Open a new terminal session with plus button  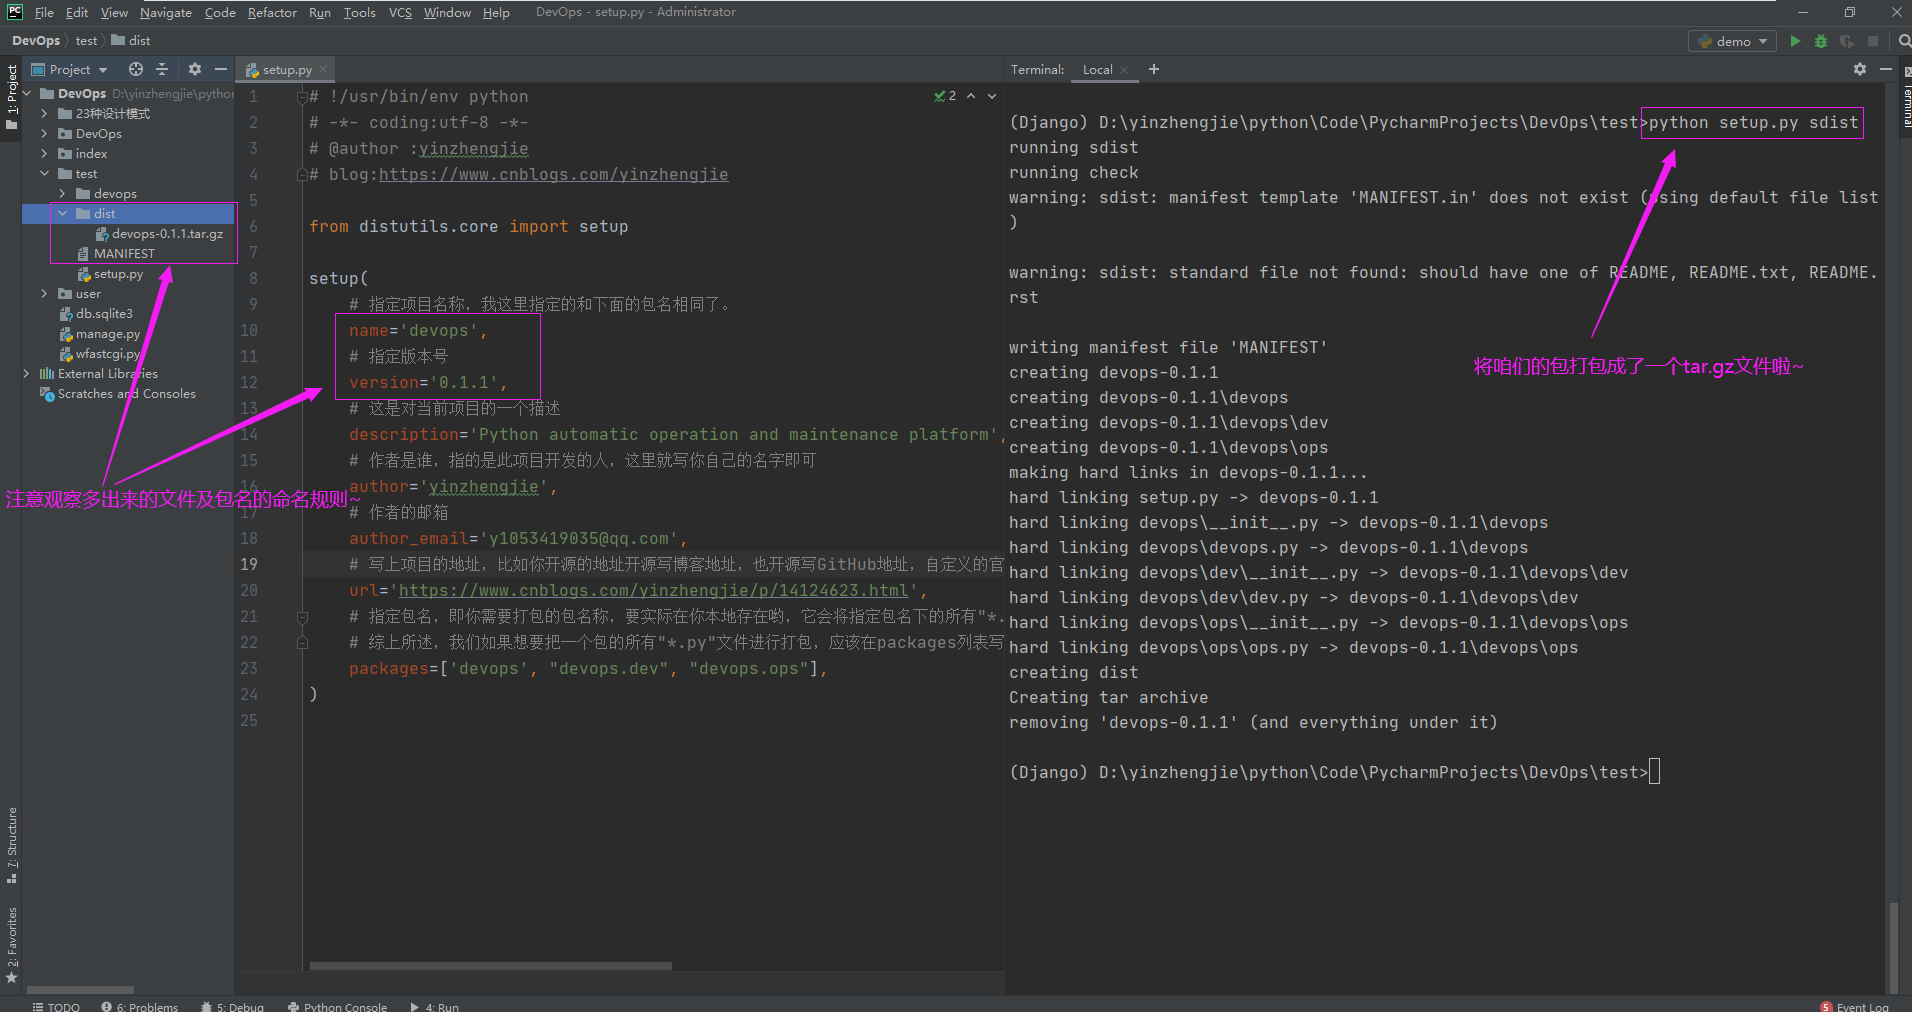click(1153, 69)
